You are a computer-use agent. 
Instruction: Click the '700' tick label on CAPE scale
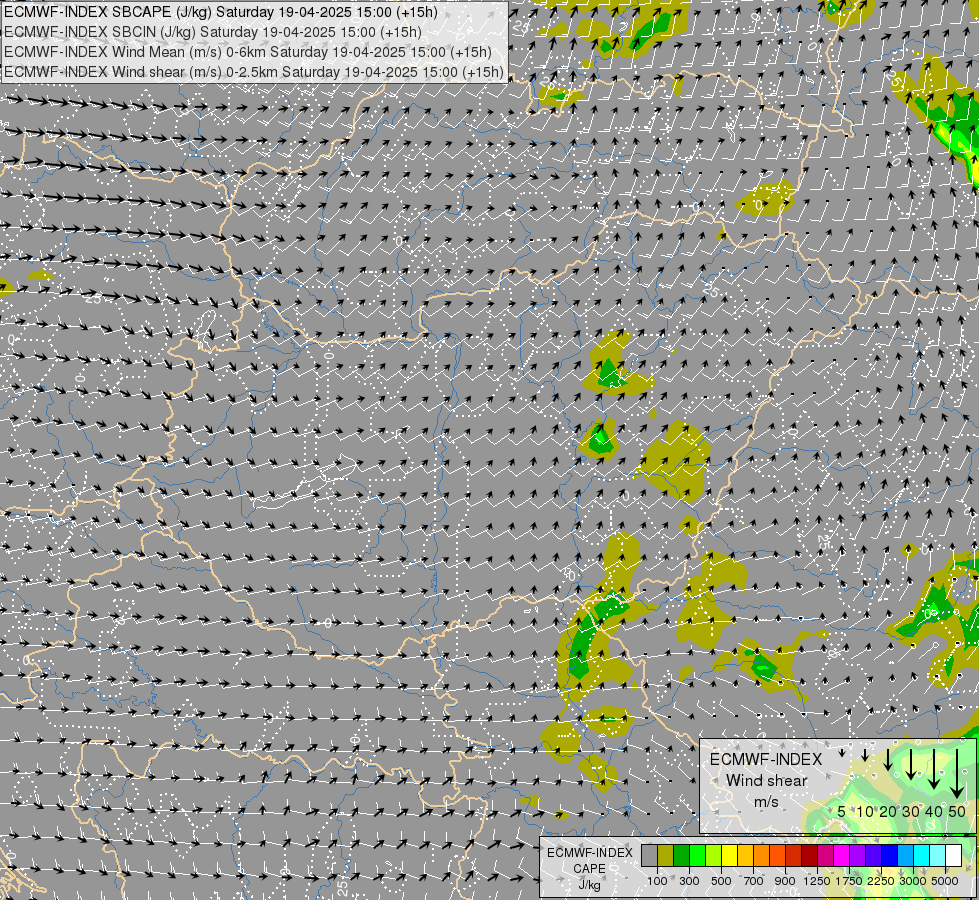tap(754, 881)
